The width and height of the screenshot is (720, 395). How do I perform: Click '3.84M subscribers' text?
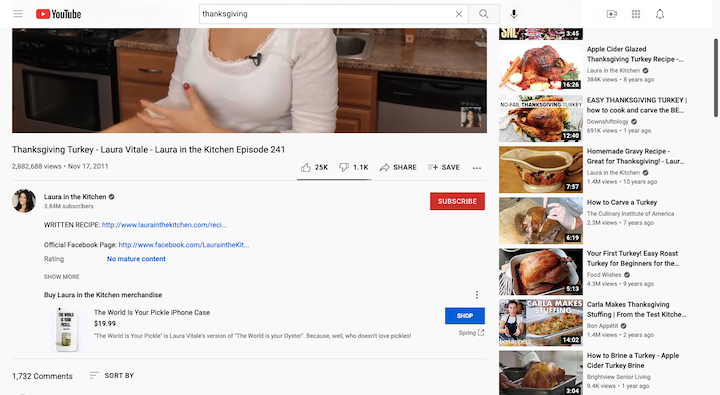click(x=68, y=206)
